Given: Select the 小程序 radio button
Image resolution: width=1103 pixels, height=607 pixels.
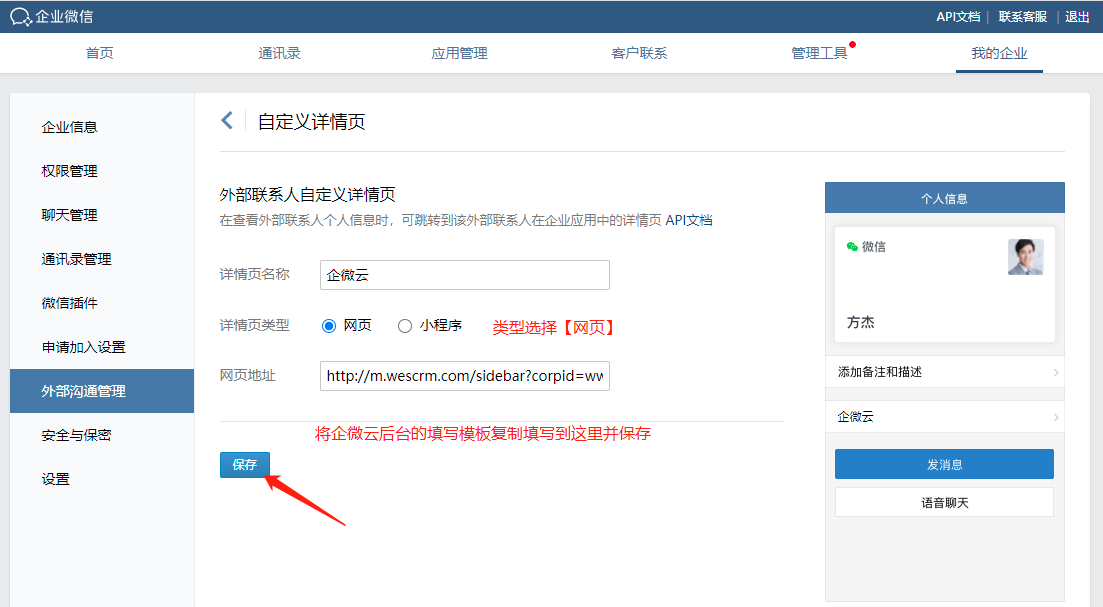Looking at the screenshot, I should pos(404,326).
